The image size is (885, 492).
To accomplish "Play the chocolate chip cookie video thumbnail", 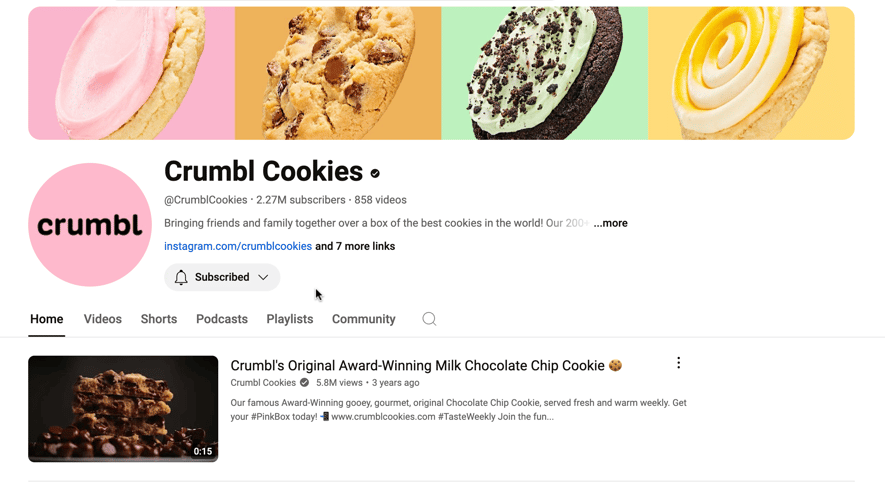I will tap(123, 408).
